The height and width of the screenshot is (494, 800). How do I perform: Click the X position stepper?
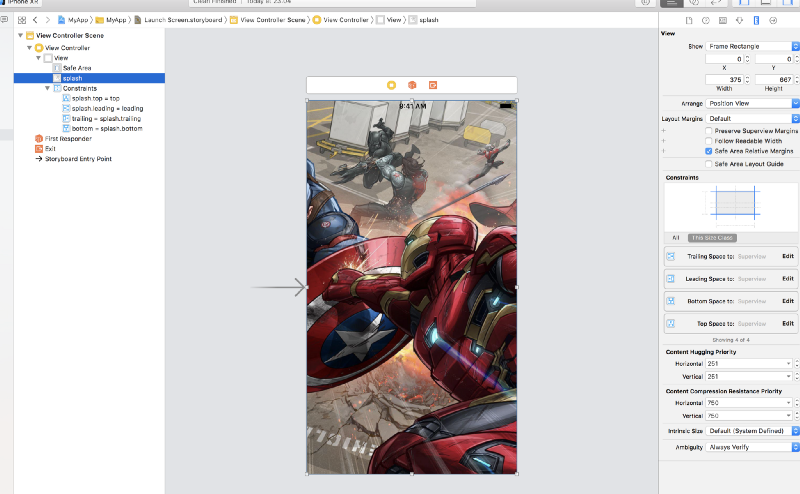click(747, 59)
